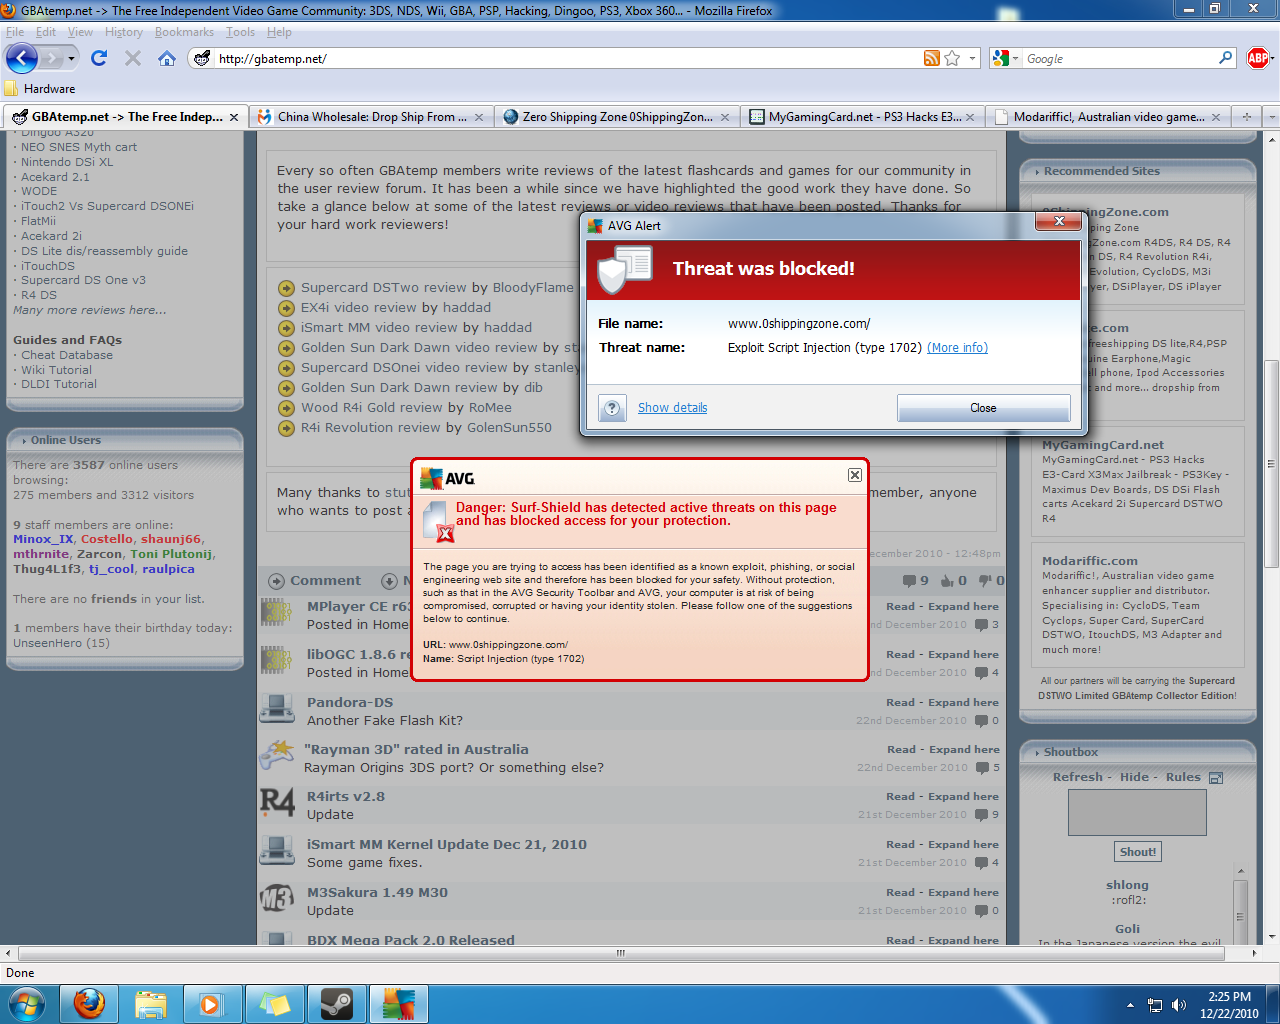Collapse the Online Users panel
Screen dimensions: 1280x1024
(23, 440)
